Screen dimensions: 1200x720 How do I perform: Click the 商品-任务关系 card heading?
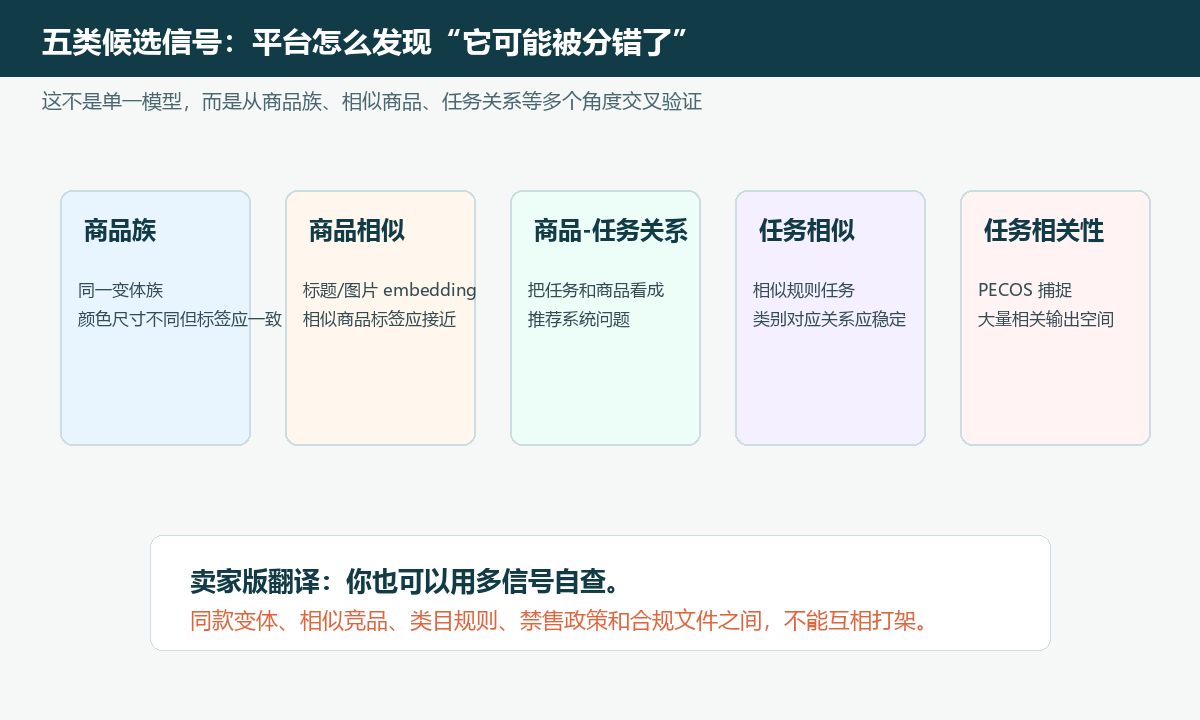[610, 231]
